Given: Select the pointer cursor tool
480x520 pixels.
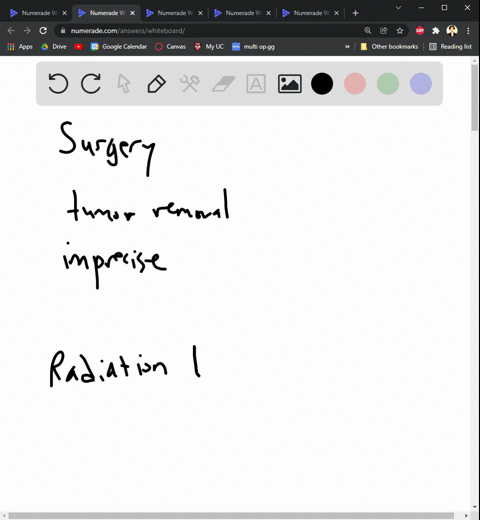Looking at the screenshot, I should (x=124, y=83).
